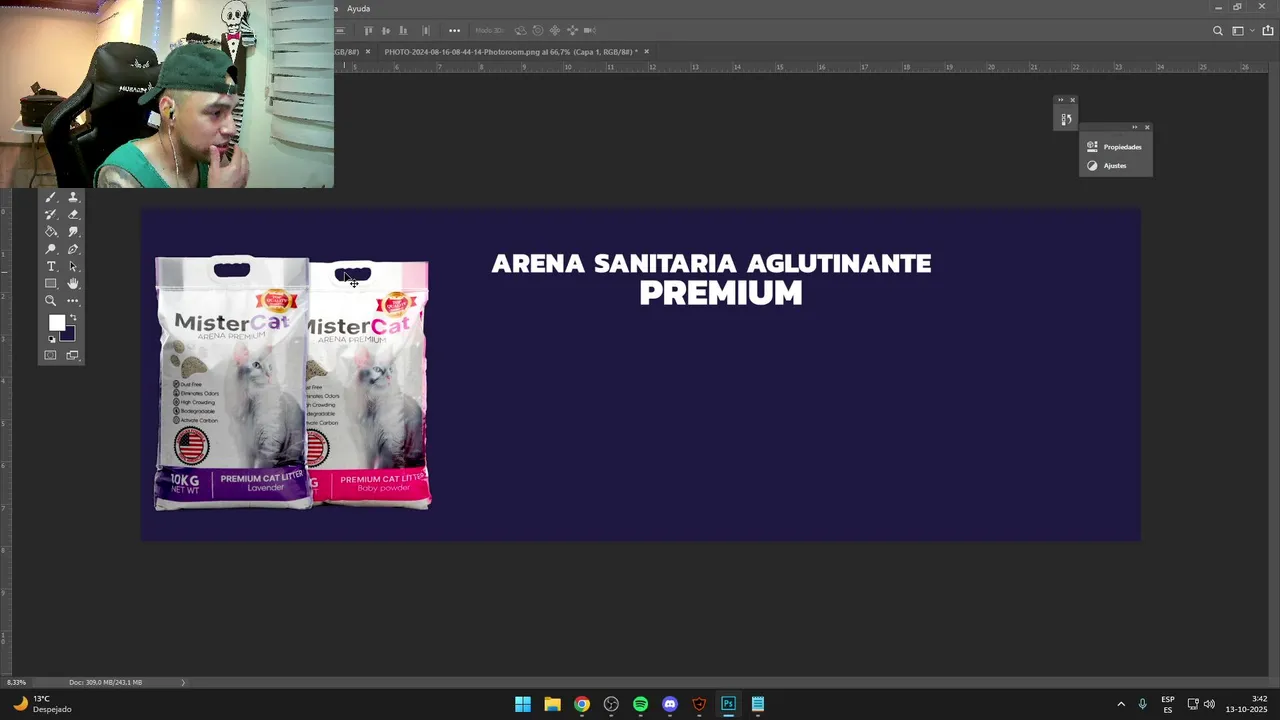Viewport: 1280px width, 720px height.
Task: Distribute horizontally in options bar
Action: coord(426,30)
